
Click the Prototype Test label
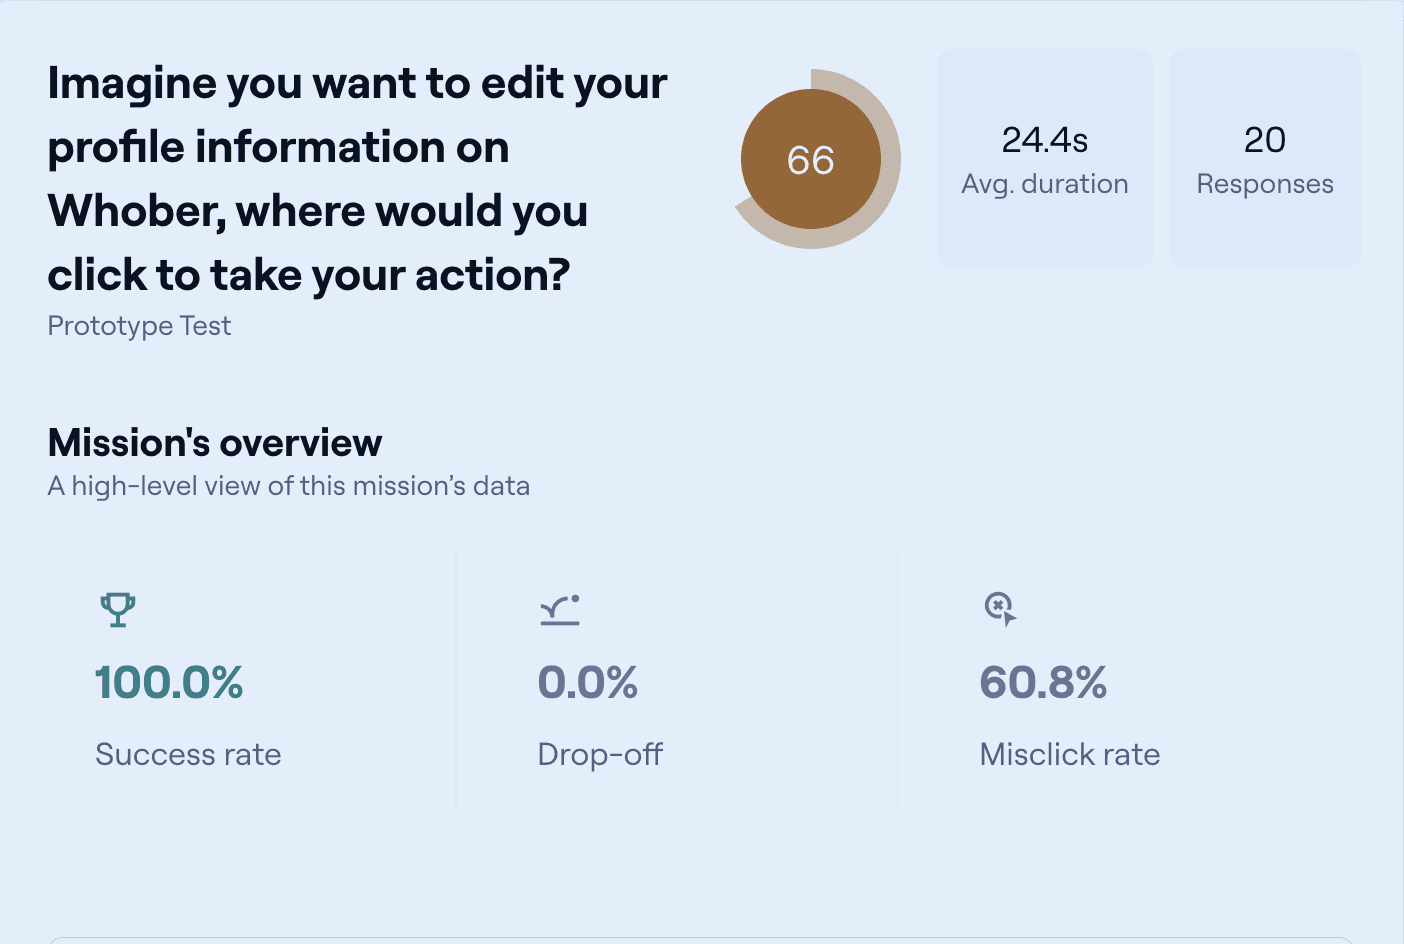139,326
